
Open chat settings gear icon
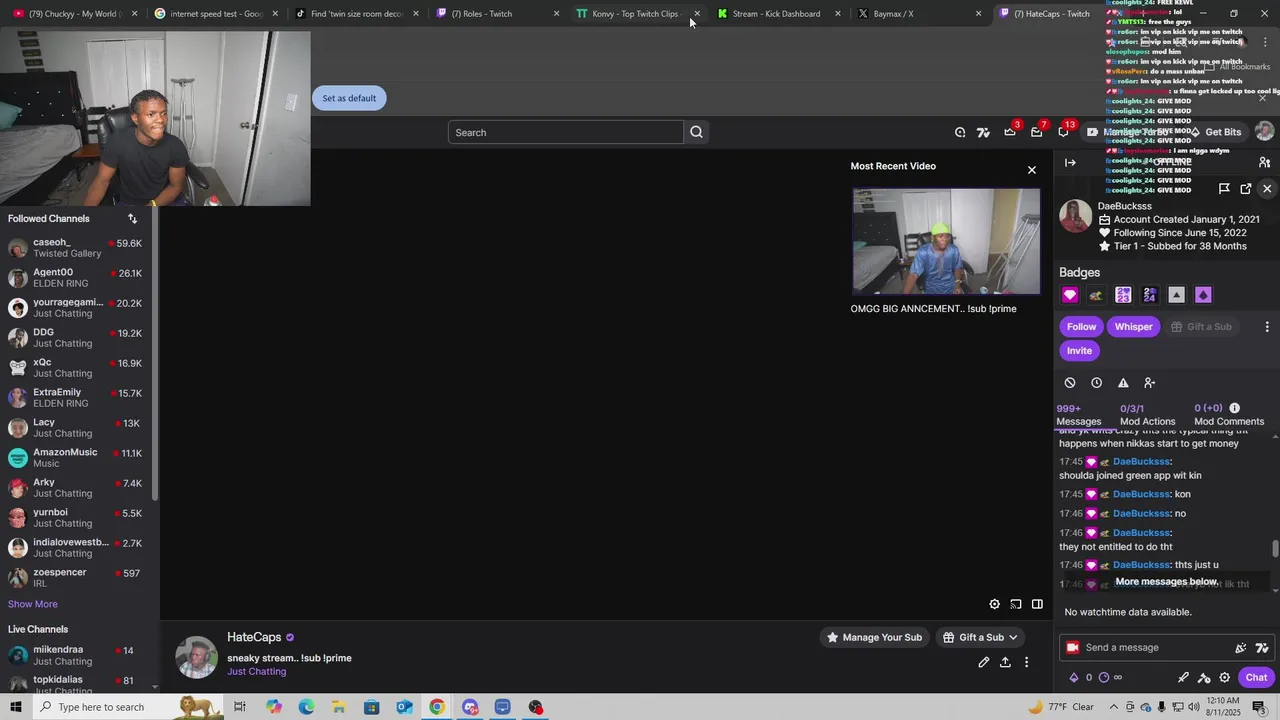pyautogui.click(x=1224, y=677)
